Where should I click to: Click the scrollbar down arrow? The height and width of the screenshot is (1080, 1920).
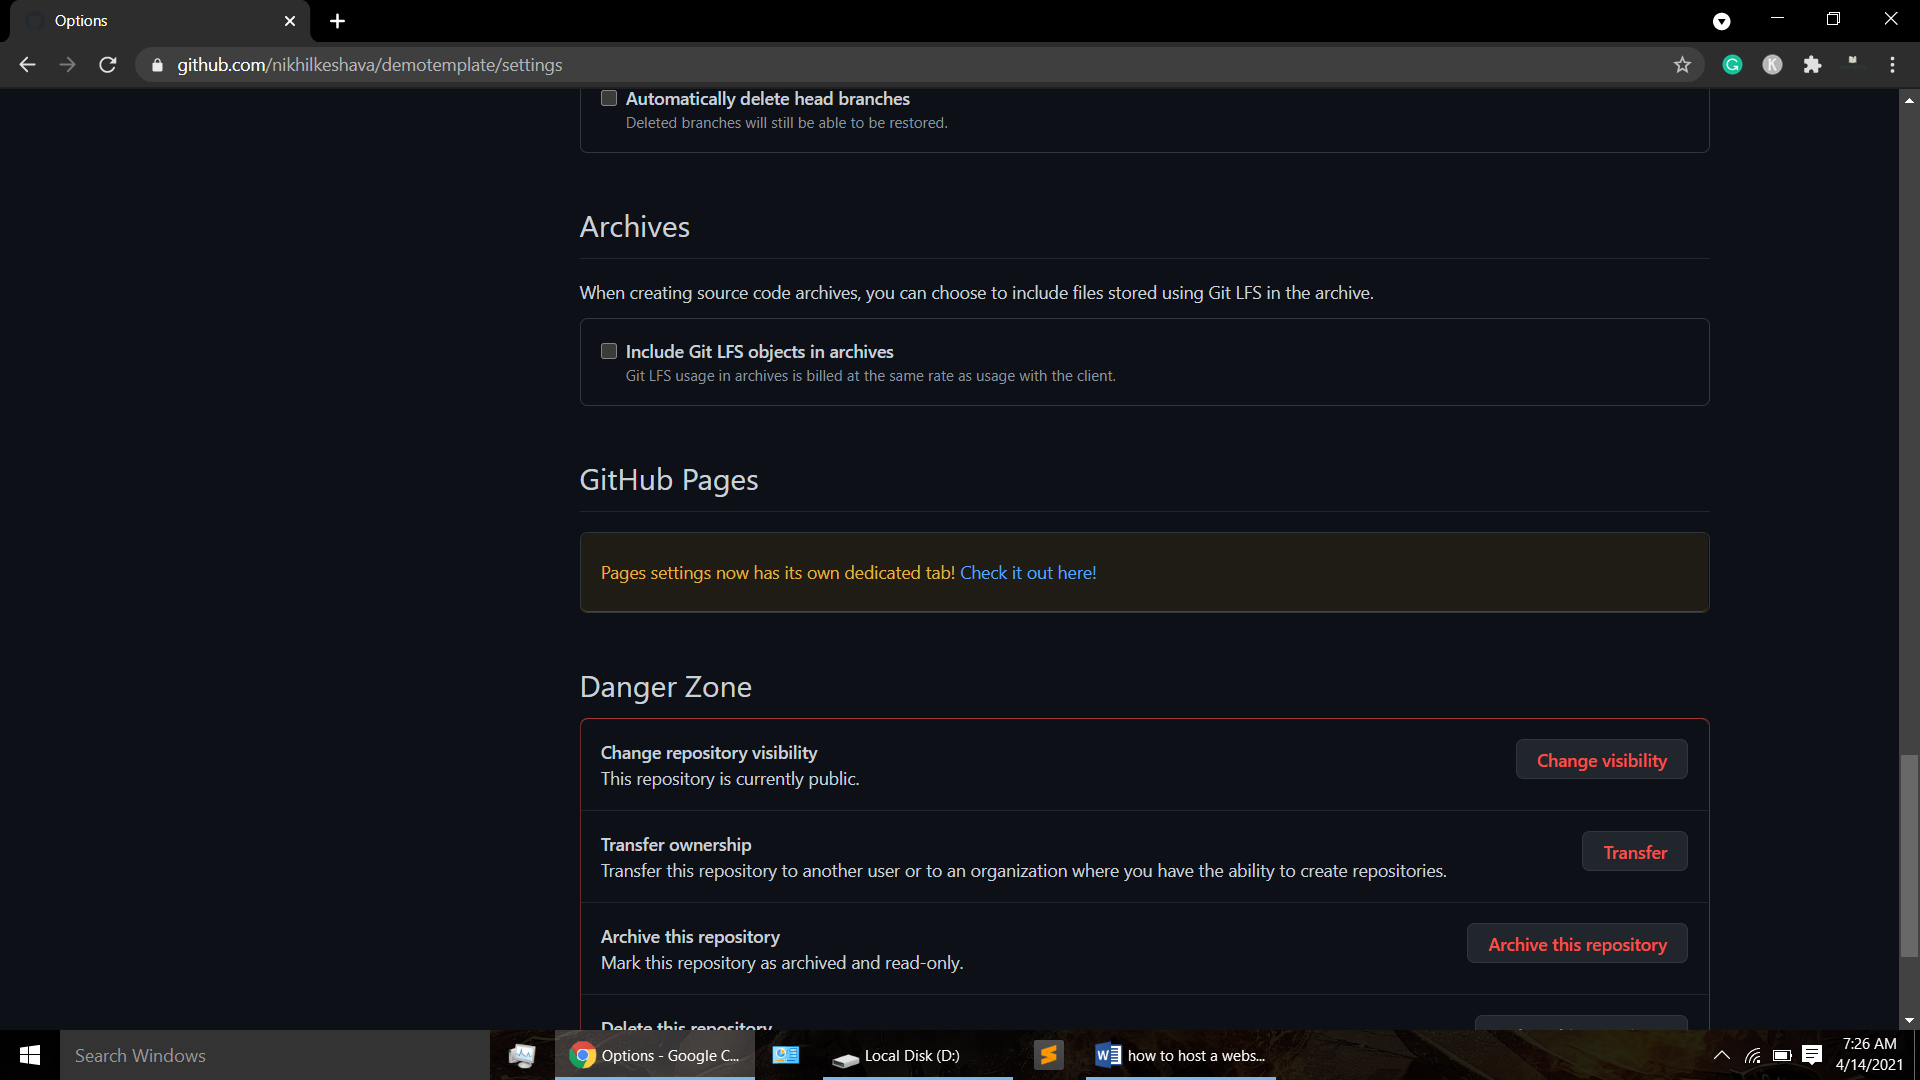(1909, 1021)
